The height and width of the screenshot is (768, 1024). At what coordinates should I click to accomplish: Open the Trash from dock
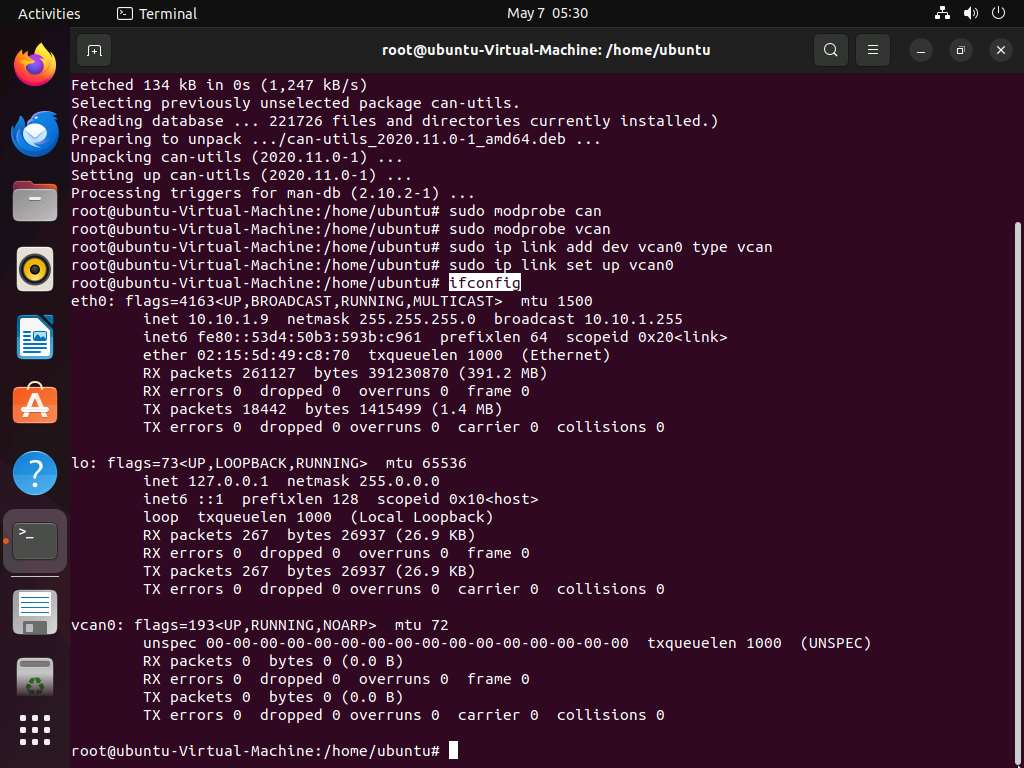click(x=35, y=678)
